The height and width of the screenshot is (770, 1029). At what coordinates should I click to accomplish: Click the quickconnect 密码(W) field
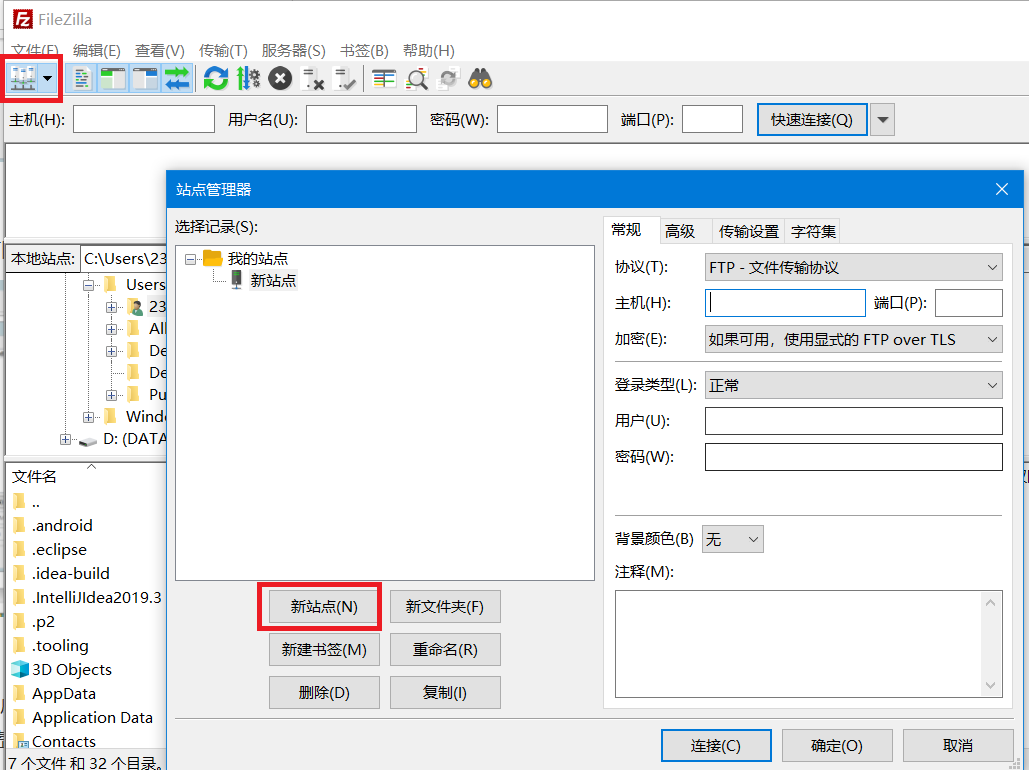coord(552,119)
